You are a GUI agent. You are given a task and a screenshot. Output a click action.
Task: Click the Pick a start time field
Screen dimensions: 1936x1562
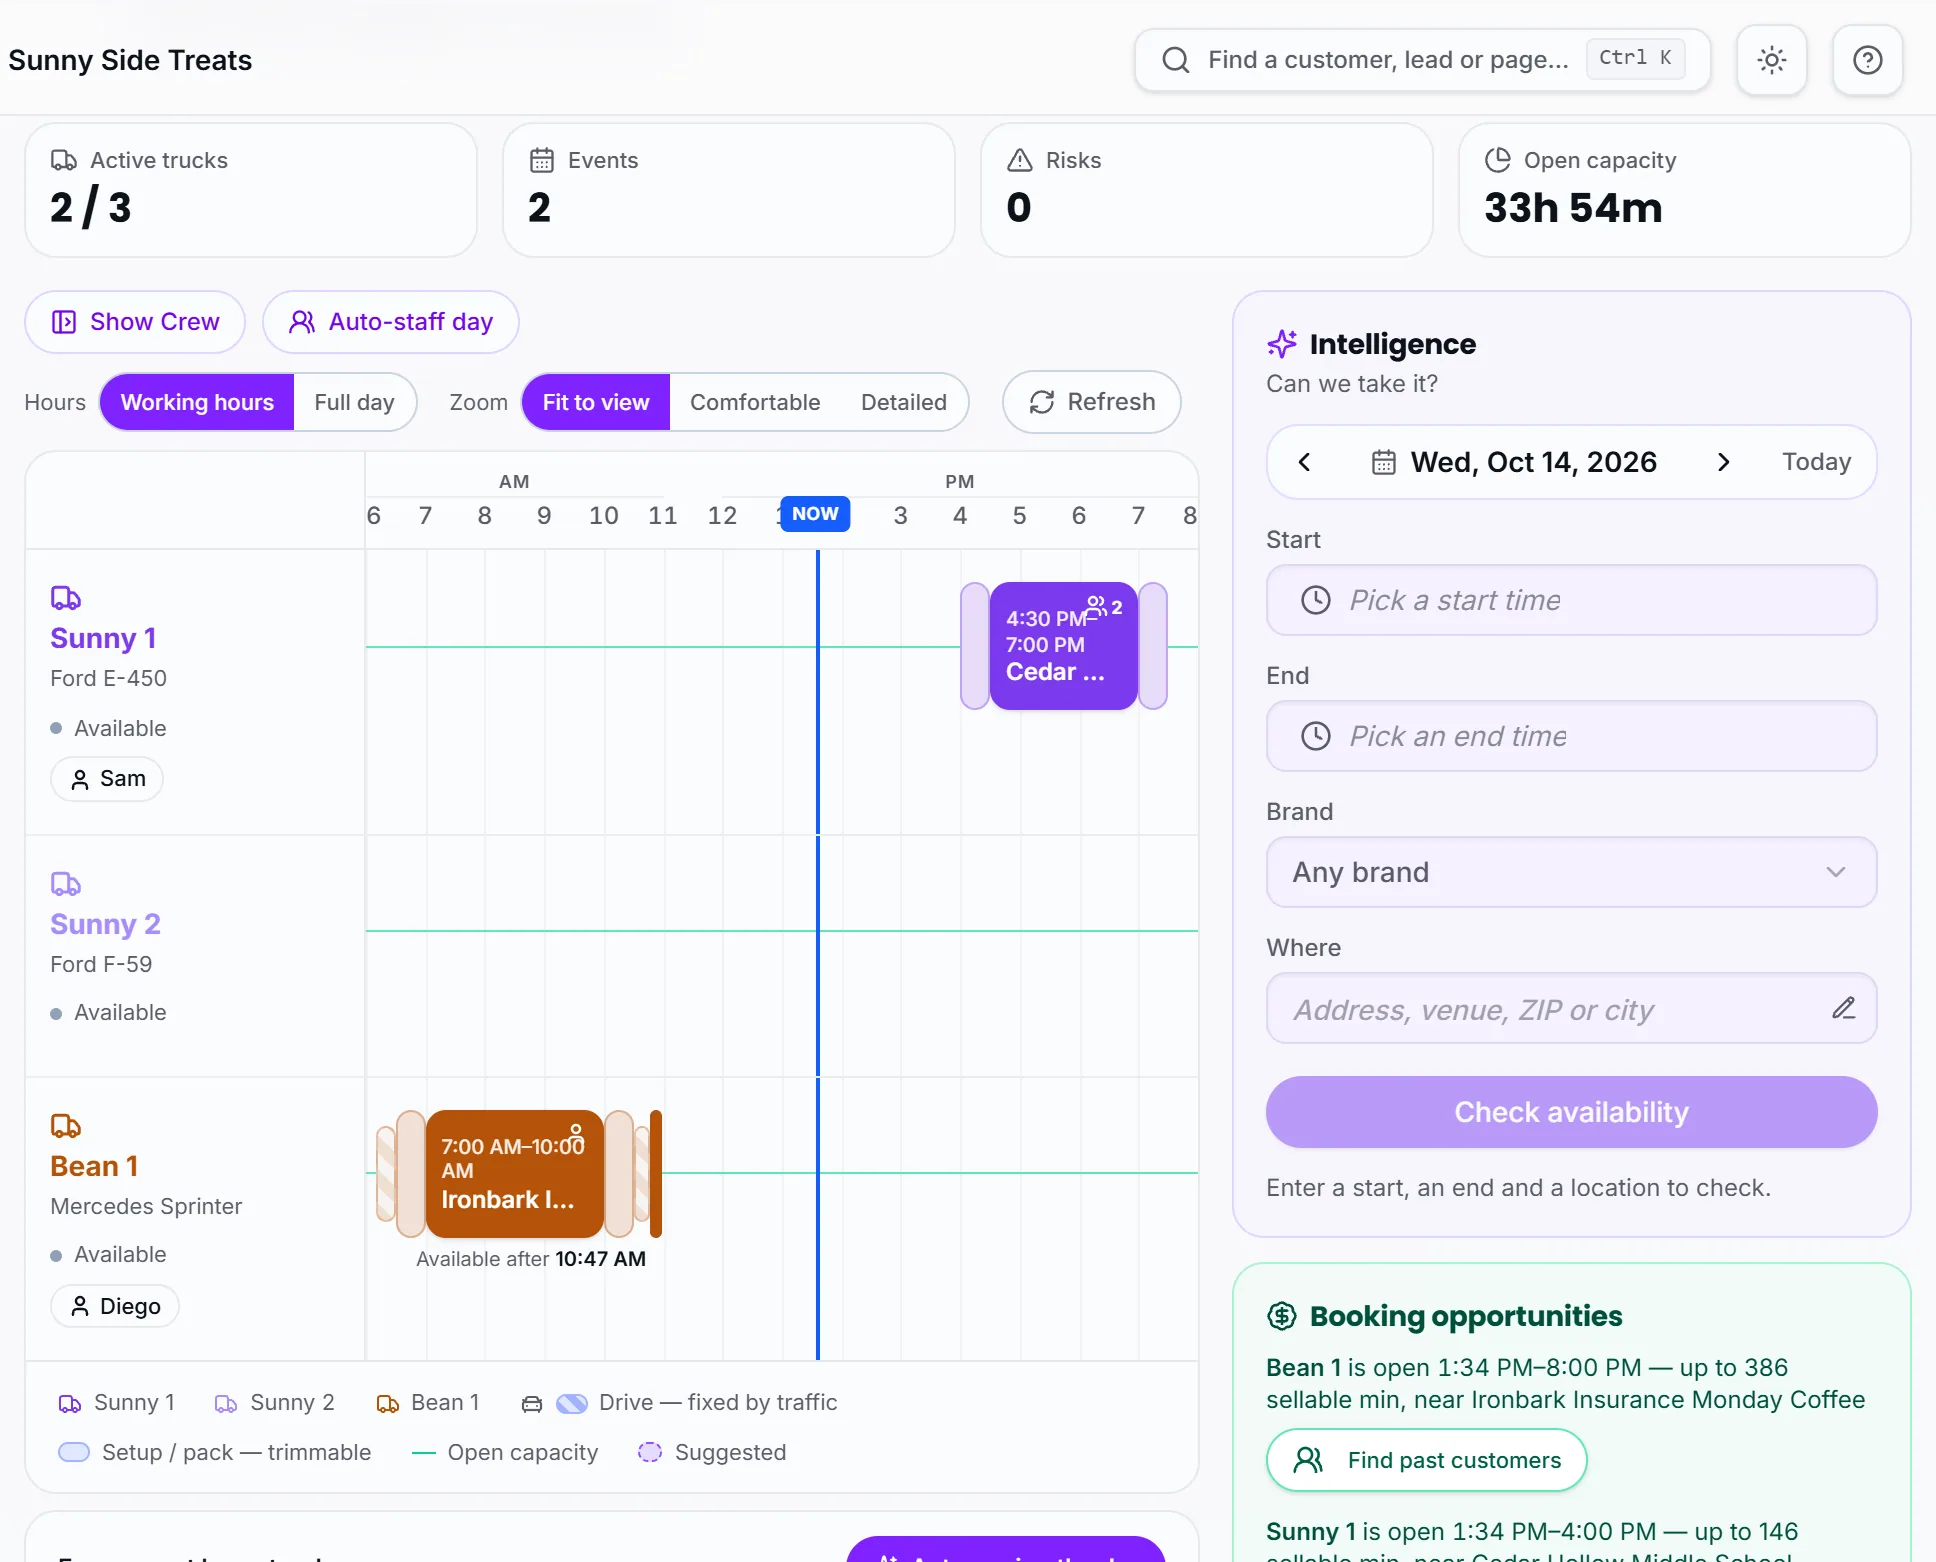coord(1571,600)
